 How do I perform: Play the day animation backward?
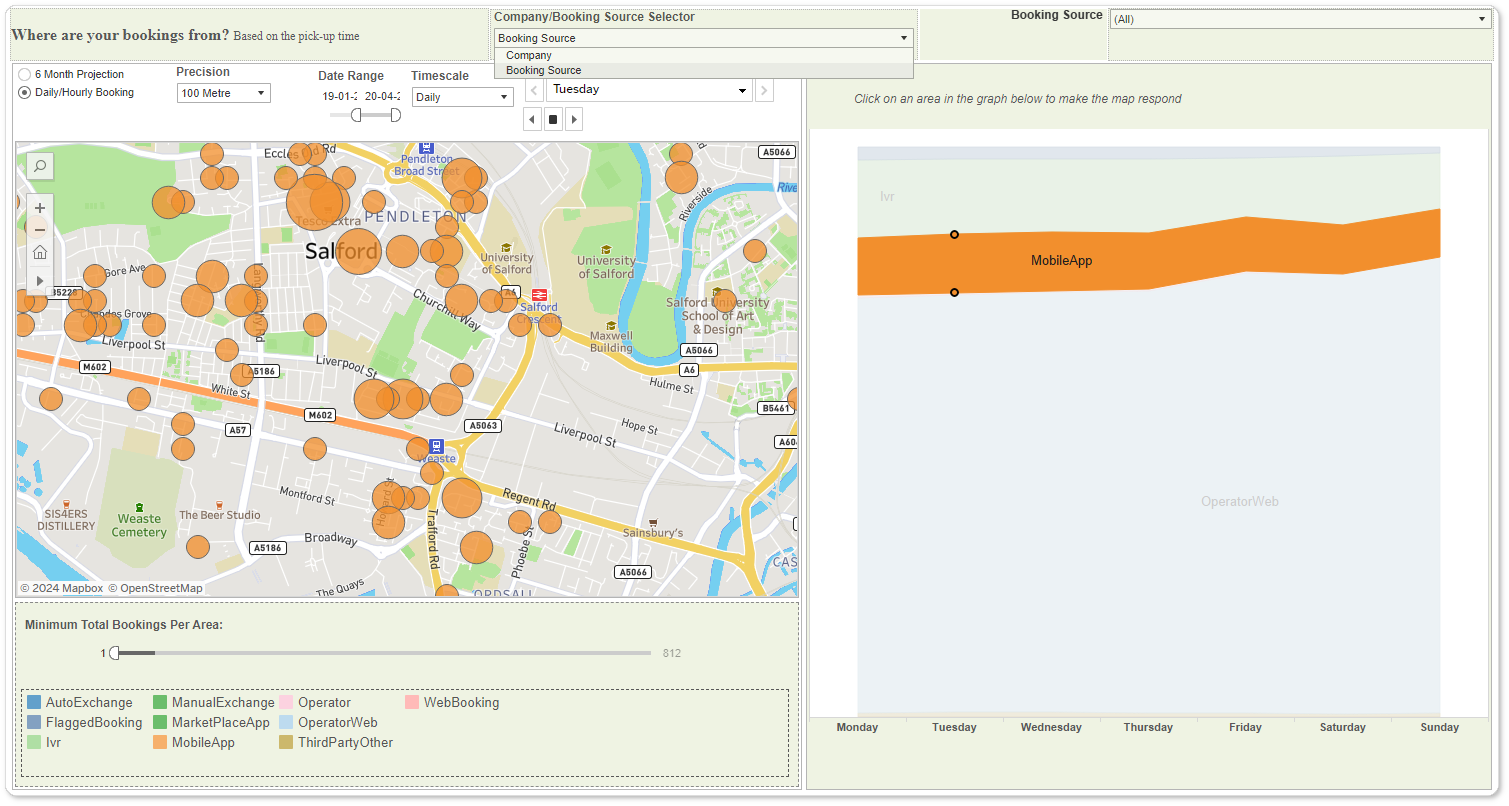tap(532, 119)
